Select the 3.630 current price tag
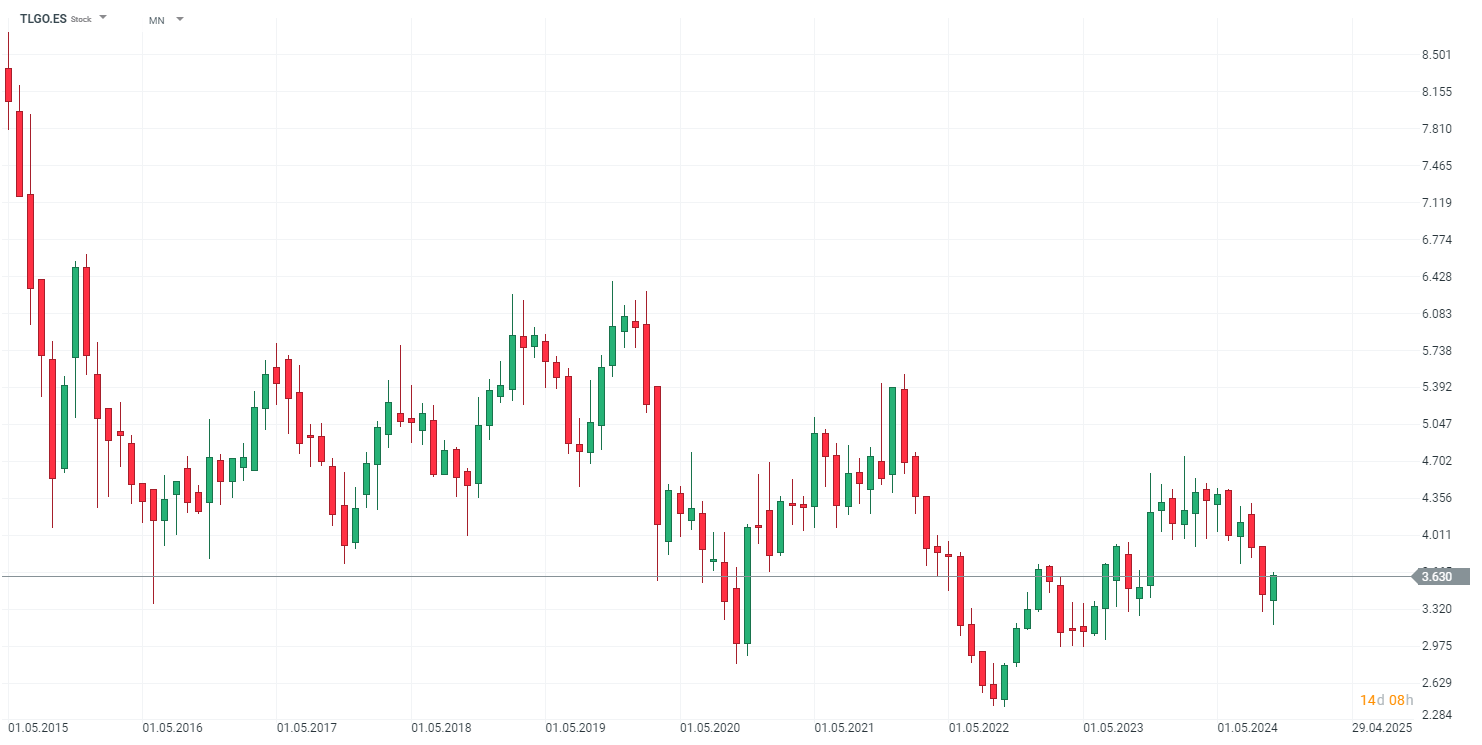Viewport: 1482px width, 745px height. [1439, 576]
